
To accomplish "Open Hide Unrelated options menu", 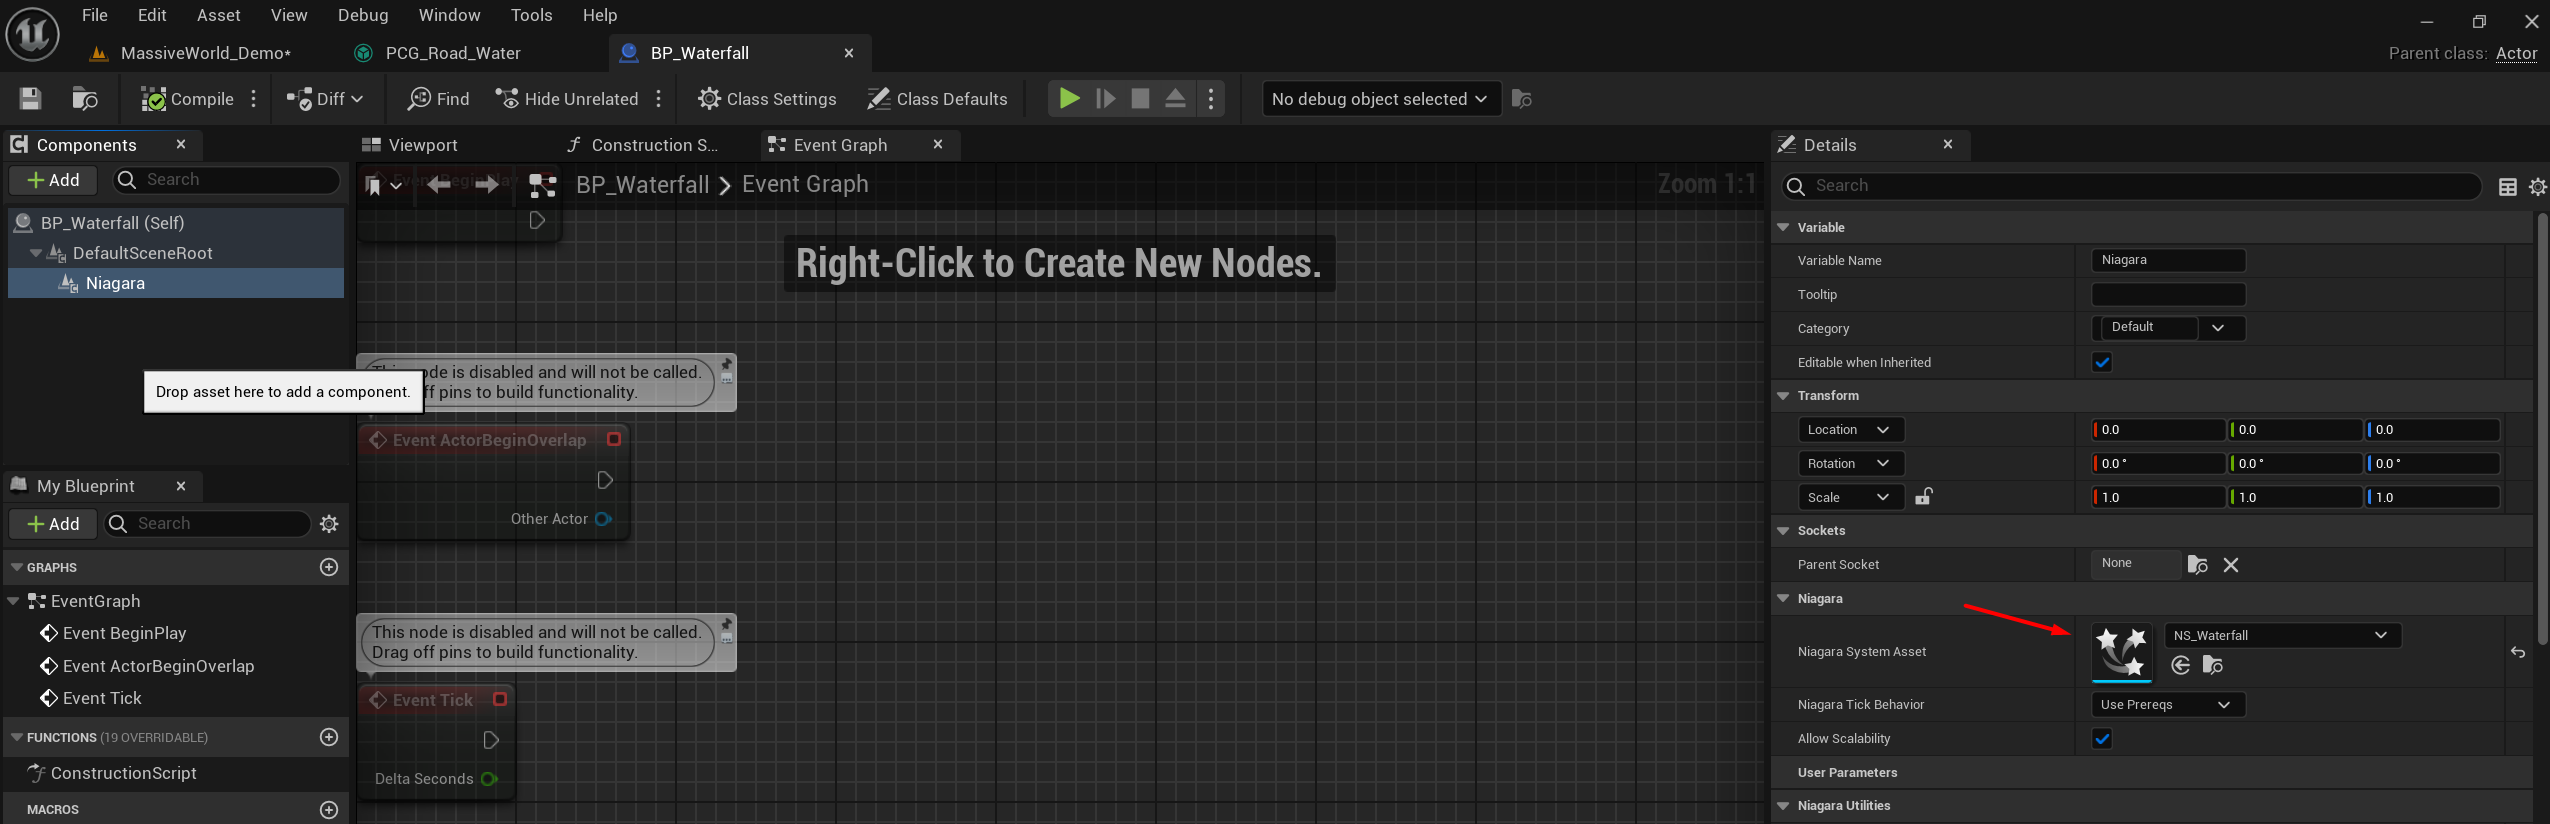I will click(658, 98).
